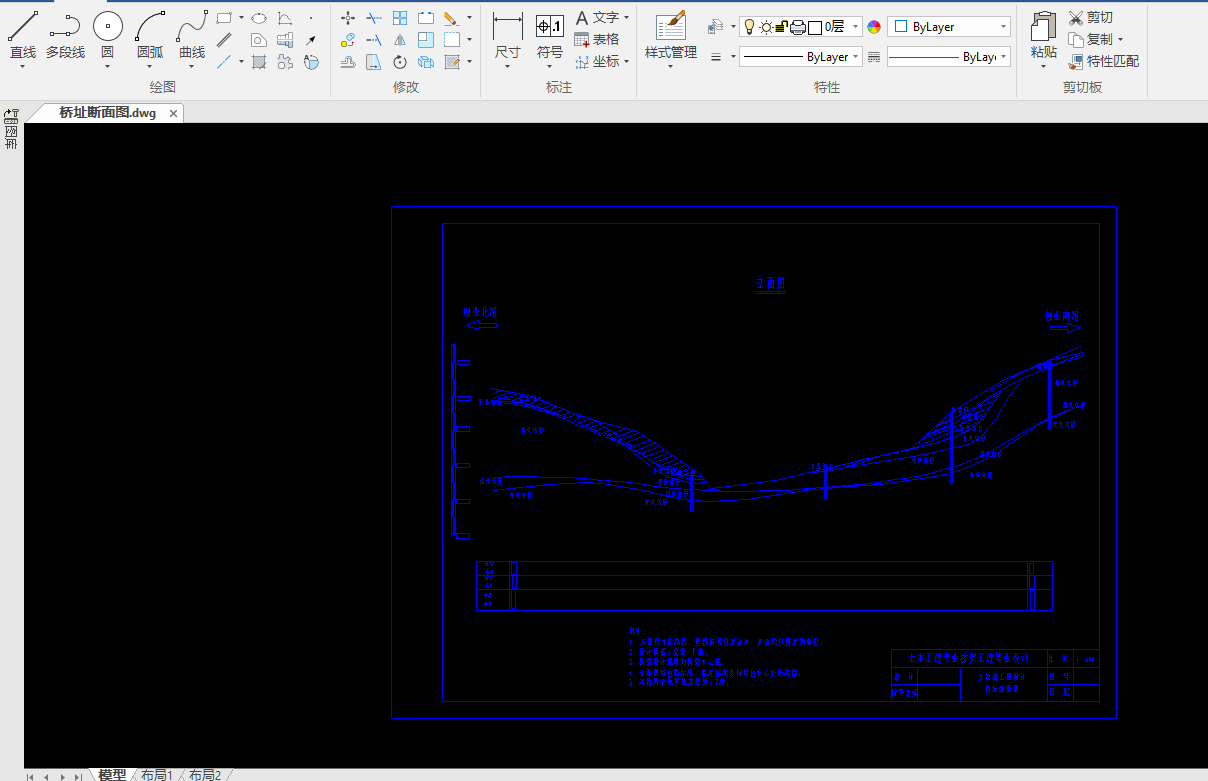Click the Extend tool in 修改
The image size is (1208, 781).
(374, 40)
